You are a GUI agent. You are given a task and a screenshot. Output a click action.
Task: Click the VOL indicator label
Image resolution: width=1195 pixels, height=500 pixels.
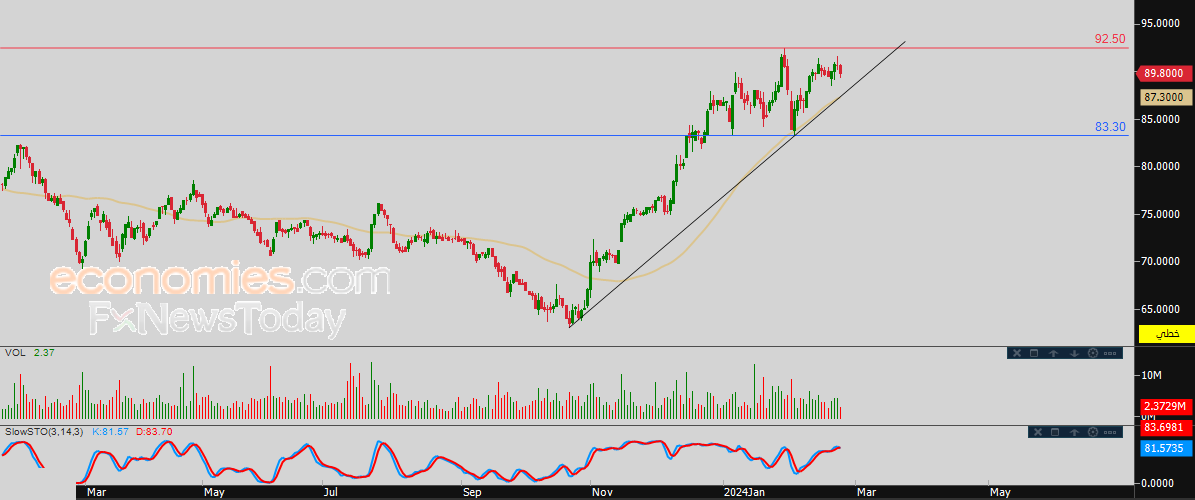pos(13,353)
